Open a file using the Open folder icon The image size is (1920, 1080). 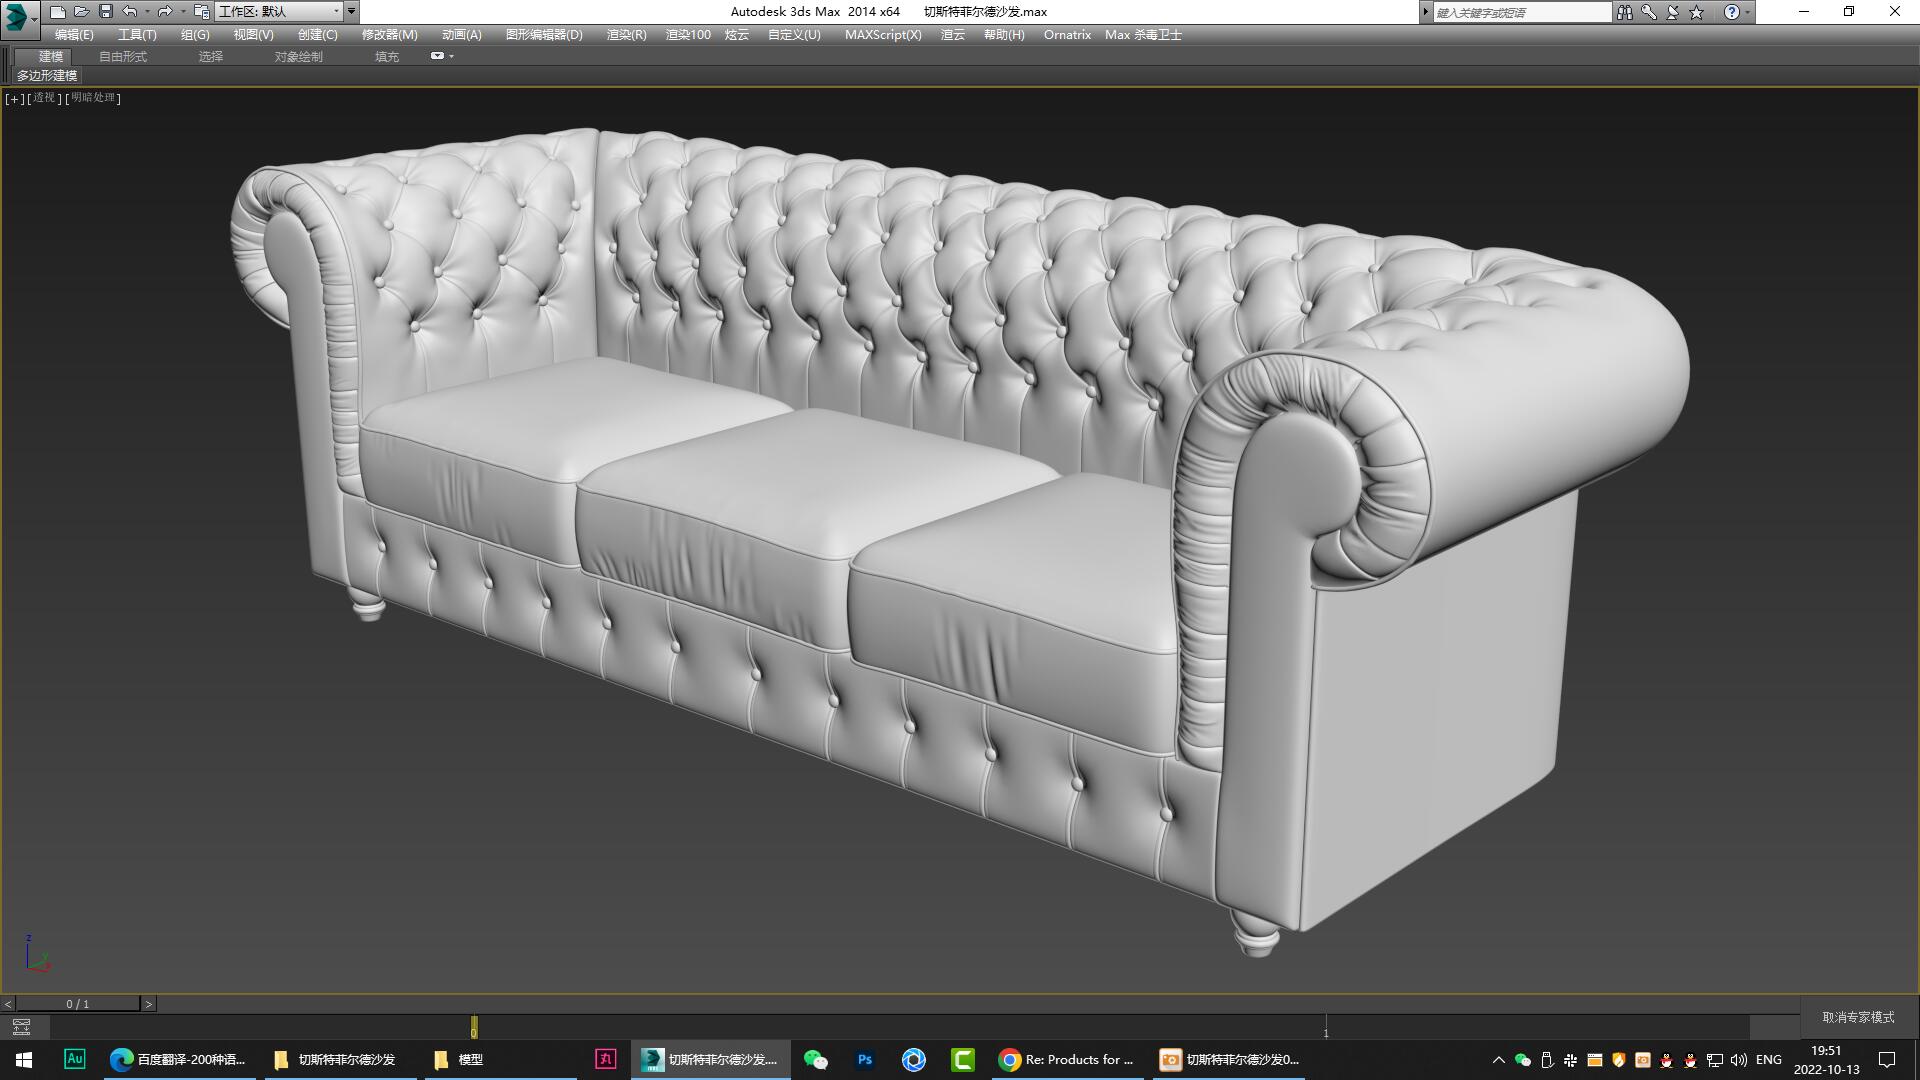[81, 11]
